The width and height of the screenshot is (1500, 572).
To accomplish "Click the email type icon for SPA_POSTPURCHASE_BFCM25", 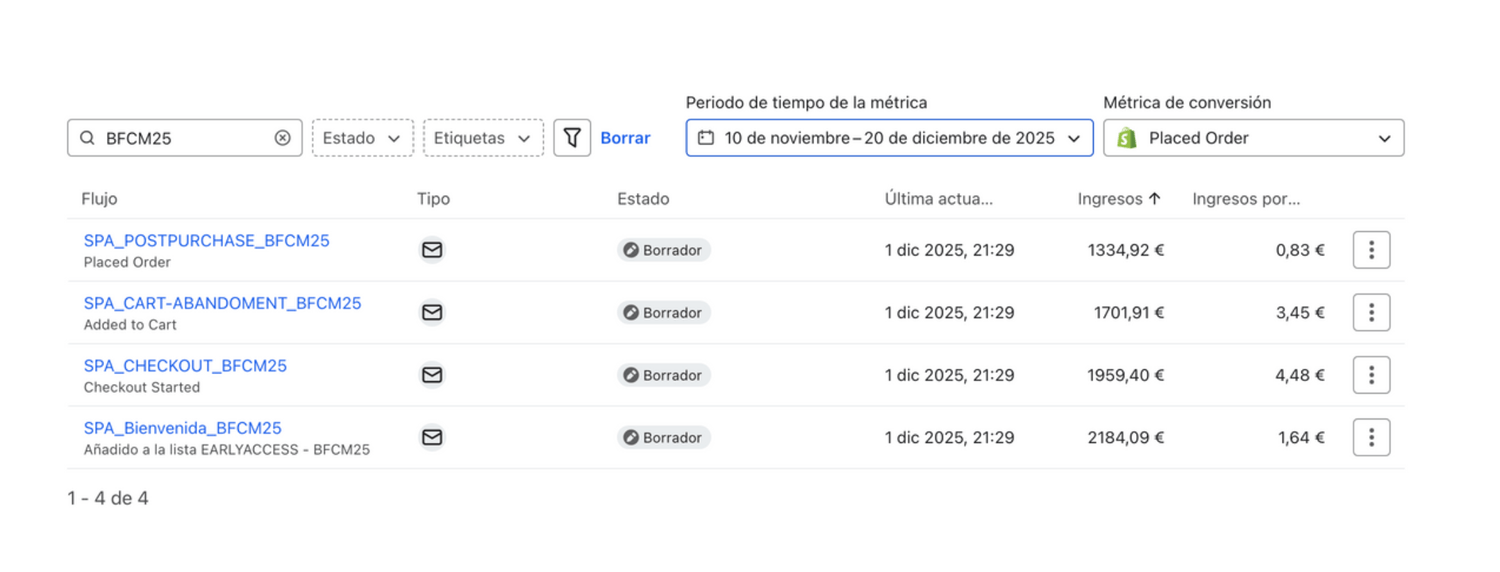I will pyautogui.click(x=432, y=250).
